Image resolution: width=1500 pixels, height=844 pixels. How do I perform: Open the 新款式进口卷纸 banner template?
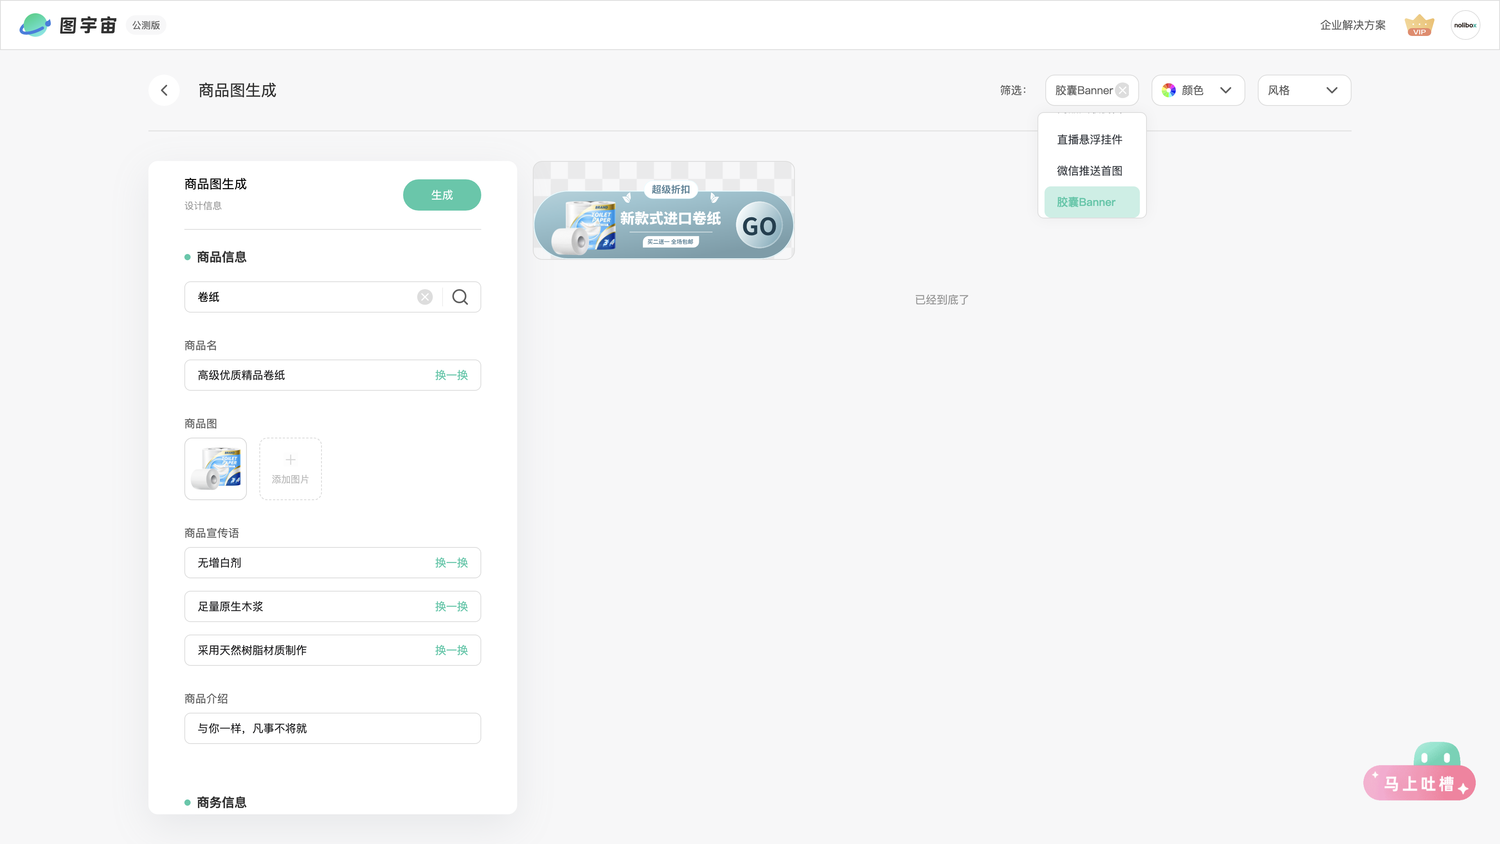coord(663,211)
